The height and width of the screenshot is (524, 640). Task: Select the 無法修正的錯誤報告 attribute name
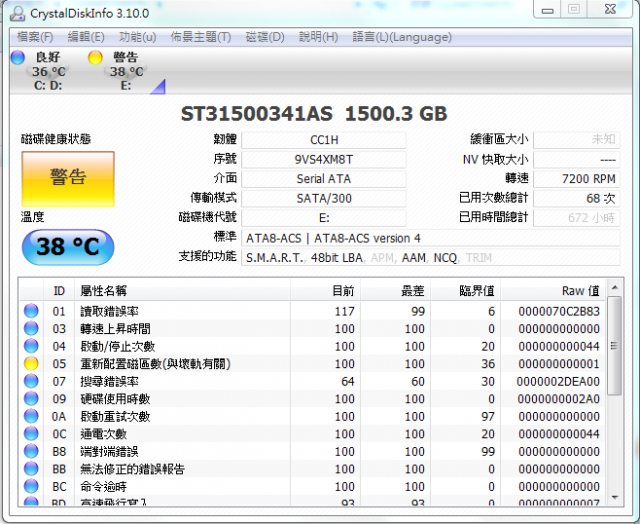(133, 469)
